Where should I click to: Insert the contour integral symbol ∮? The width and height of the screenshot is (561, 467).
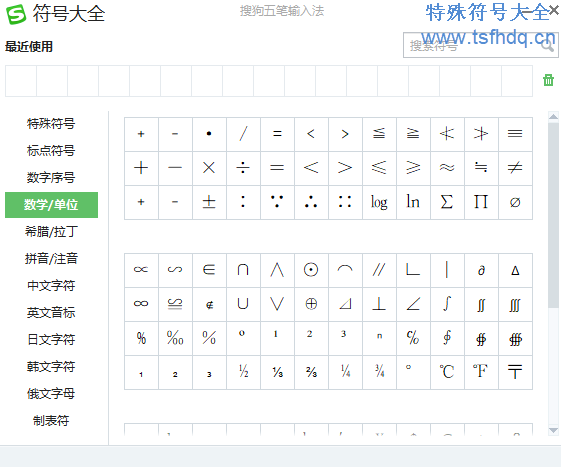(x=447, y=338)
